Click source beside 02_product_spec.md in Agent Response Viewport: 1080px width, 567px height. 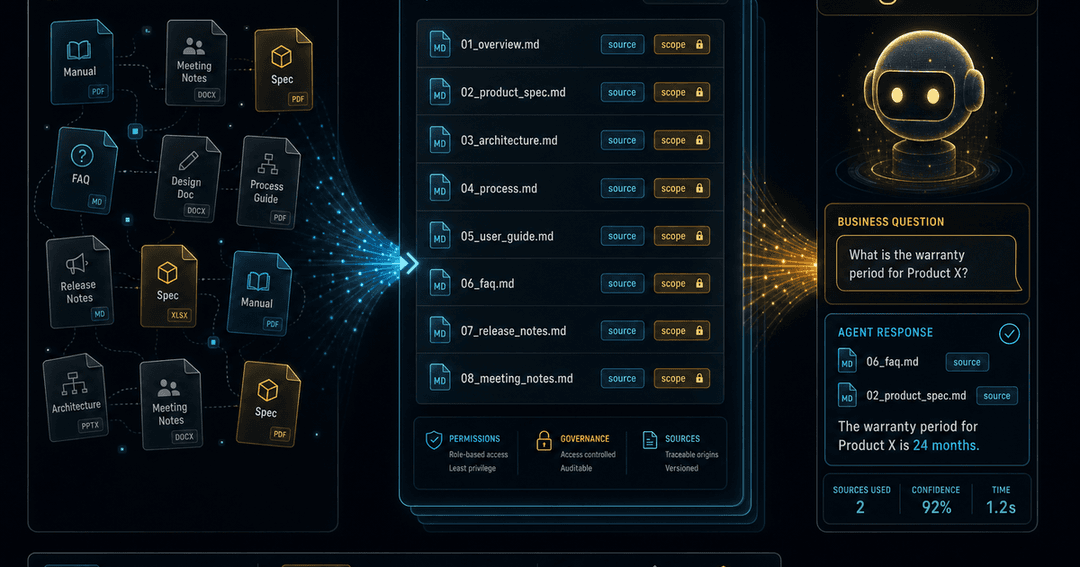pos(997,395)
